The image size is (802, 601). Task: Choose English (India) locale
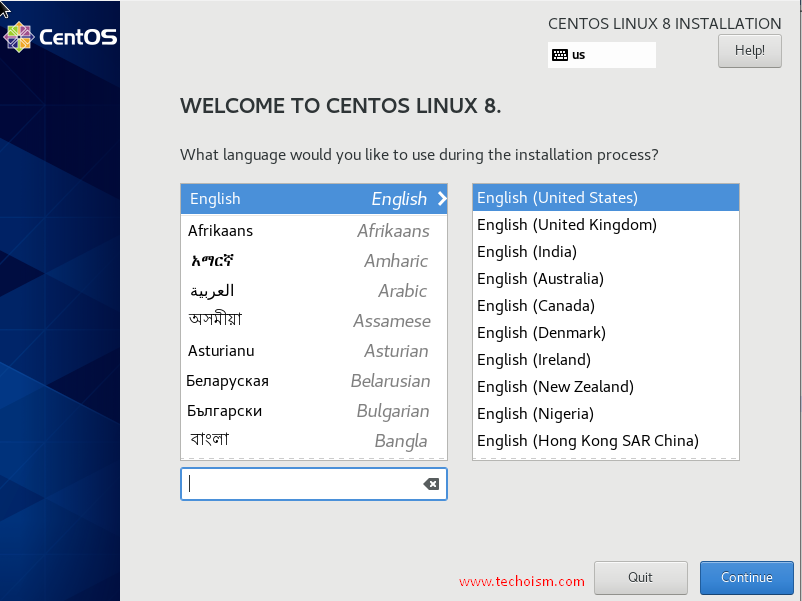(x=606, y=252)
